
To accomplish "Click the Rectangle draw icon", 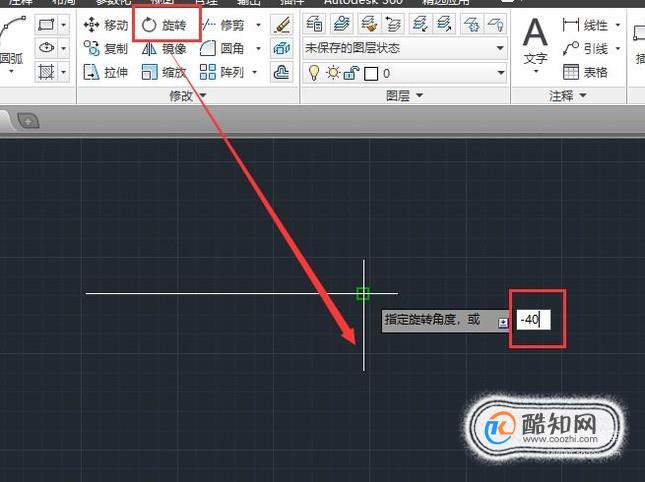I will [46, 25].
